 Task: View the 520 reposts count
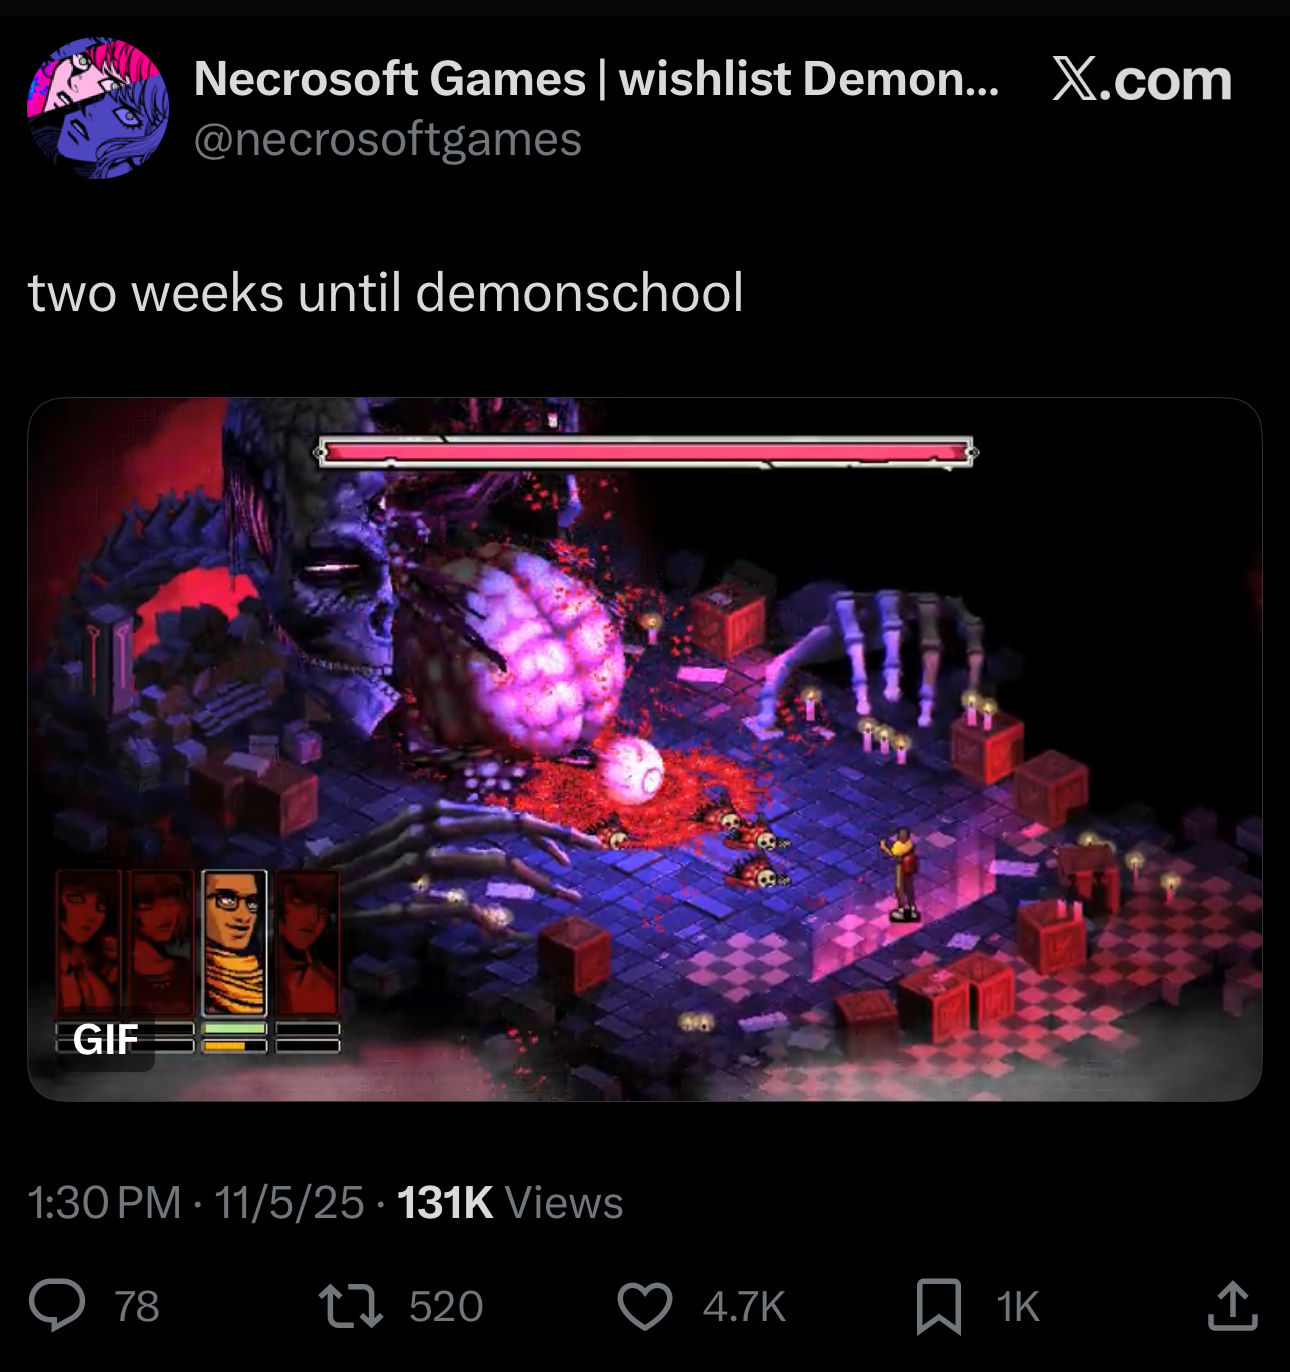tap(446, 1307)
